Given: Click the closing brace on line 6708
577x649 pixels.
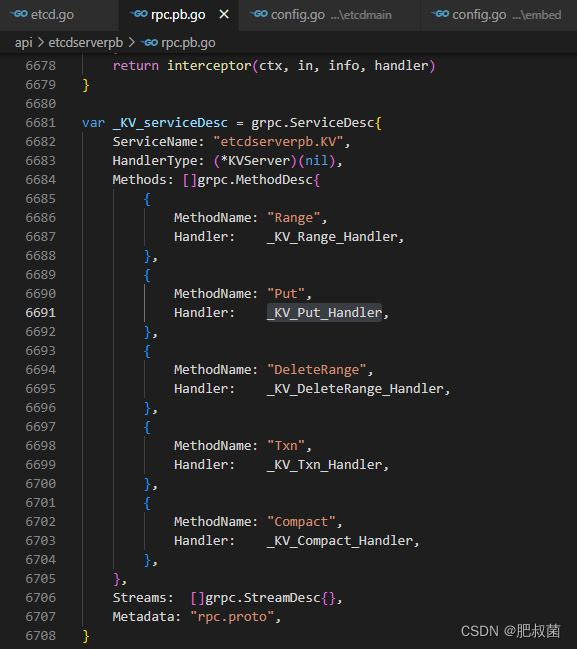Looking at the screenshot, I should [x=86, y=636].
